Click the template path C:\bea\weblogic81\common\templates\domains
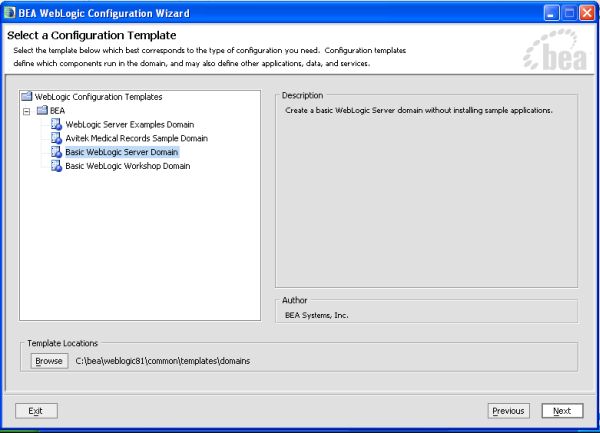This screenshot has width=600, height=433. [x=163, y=361]
